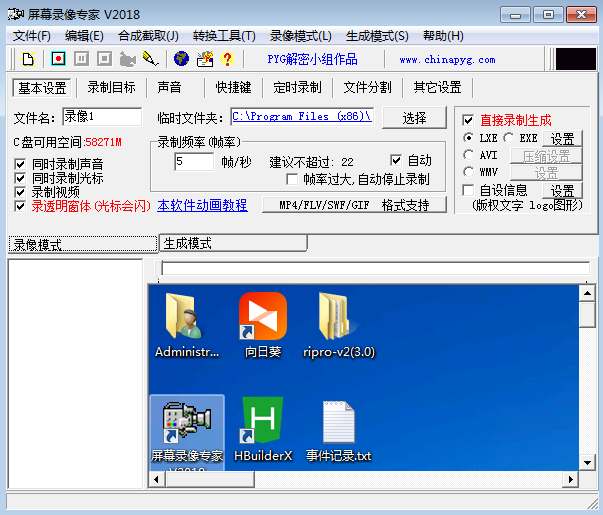Enable 自设信息 checkbox
603x515 pixels.
coord(468,190)
